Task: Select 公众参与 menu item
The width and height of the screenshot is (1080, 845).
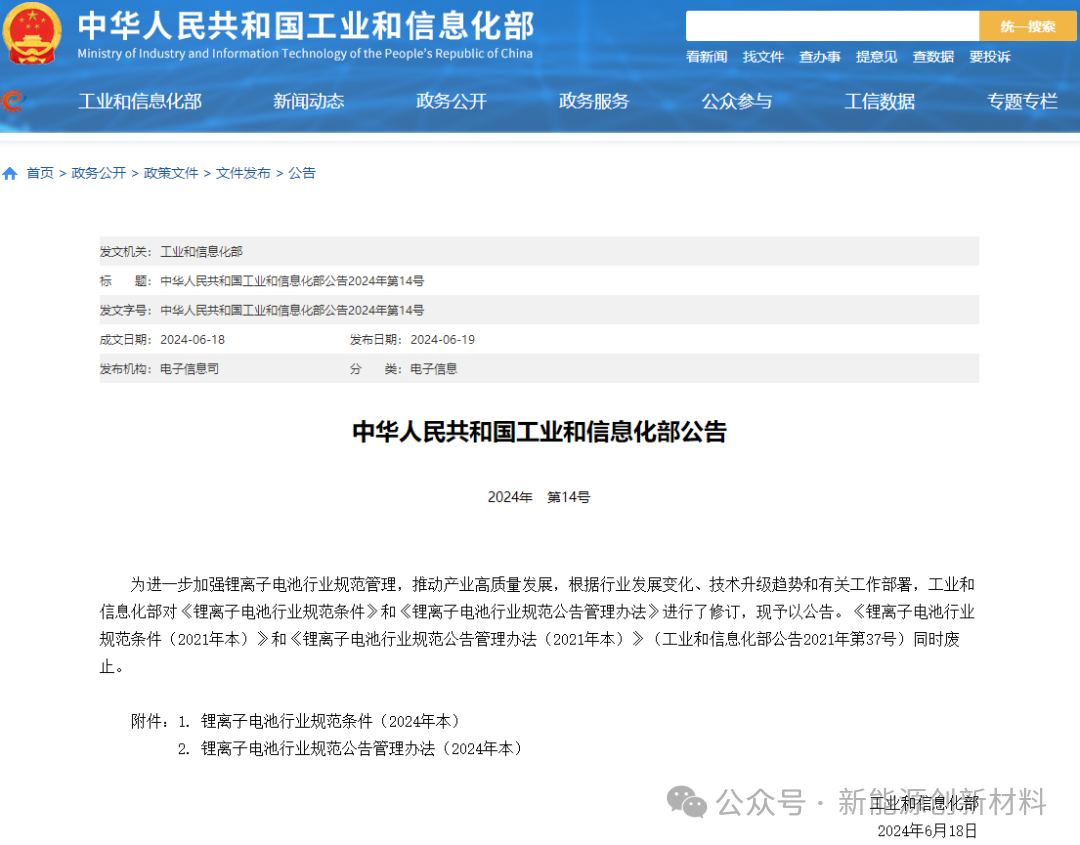Action: (x=736, y=102)
